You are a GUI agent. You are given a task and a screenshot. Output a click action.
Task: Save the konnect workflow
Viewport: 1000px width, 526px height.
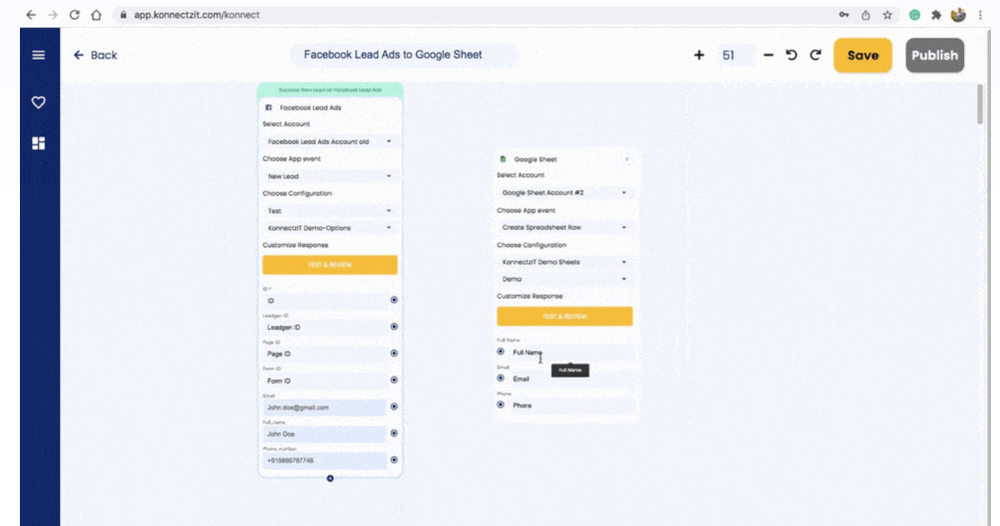pos(862,55)
